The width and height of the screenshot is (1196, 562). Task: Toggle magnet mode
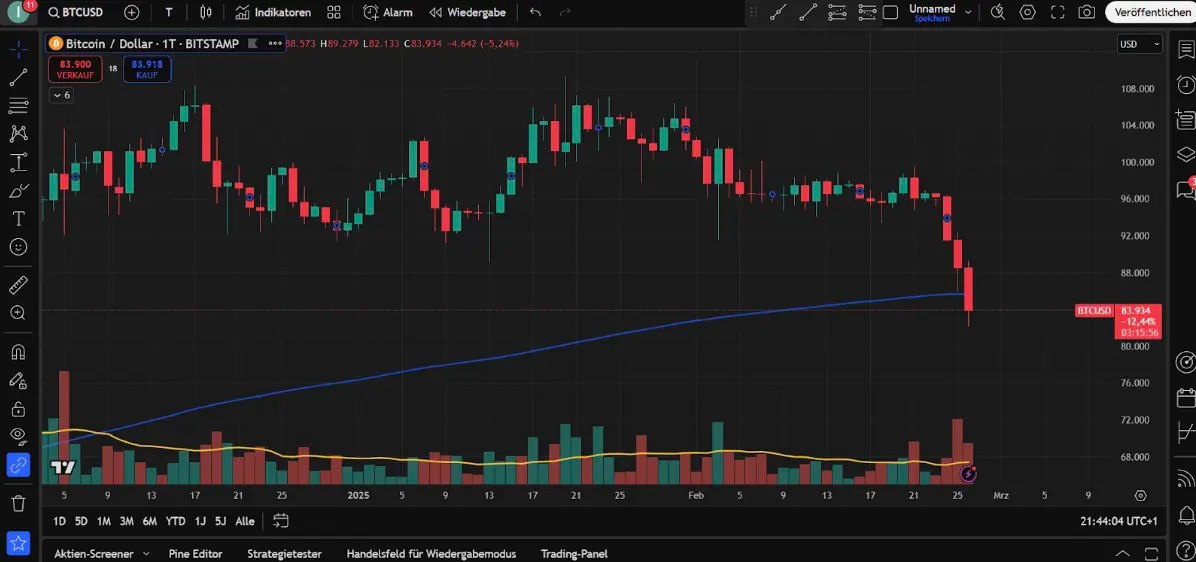pos(18,352)
